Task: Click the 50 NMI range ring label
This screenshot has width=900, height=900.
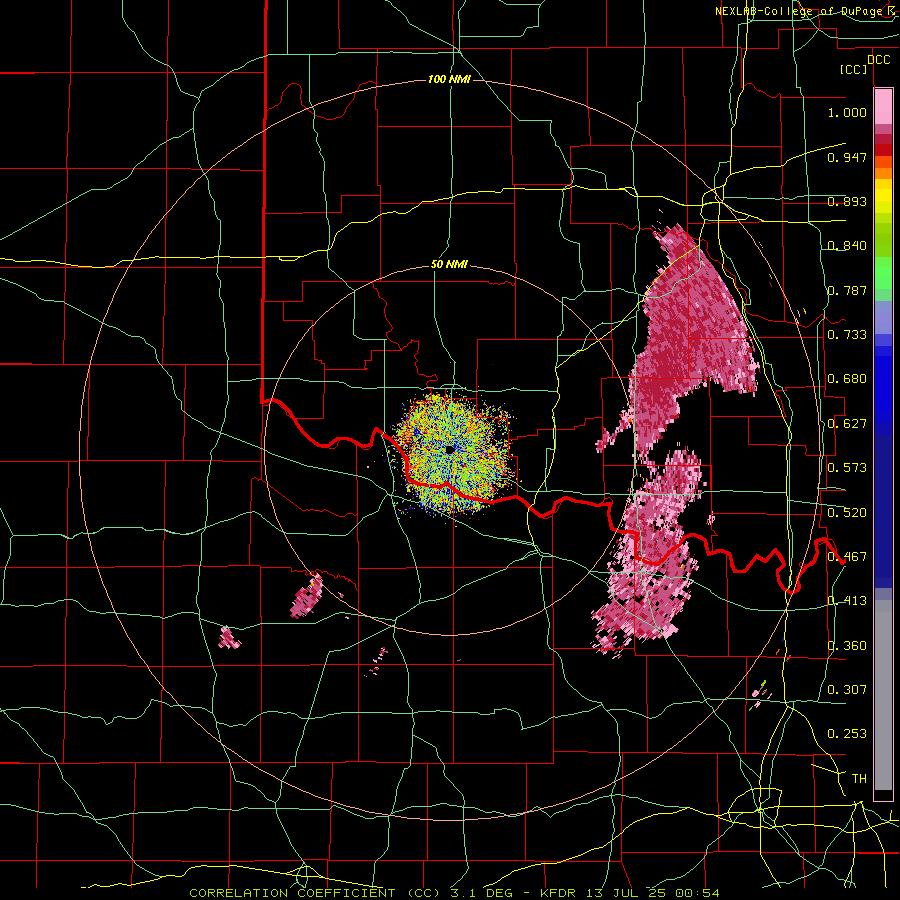Action: (449, 264)
